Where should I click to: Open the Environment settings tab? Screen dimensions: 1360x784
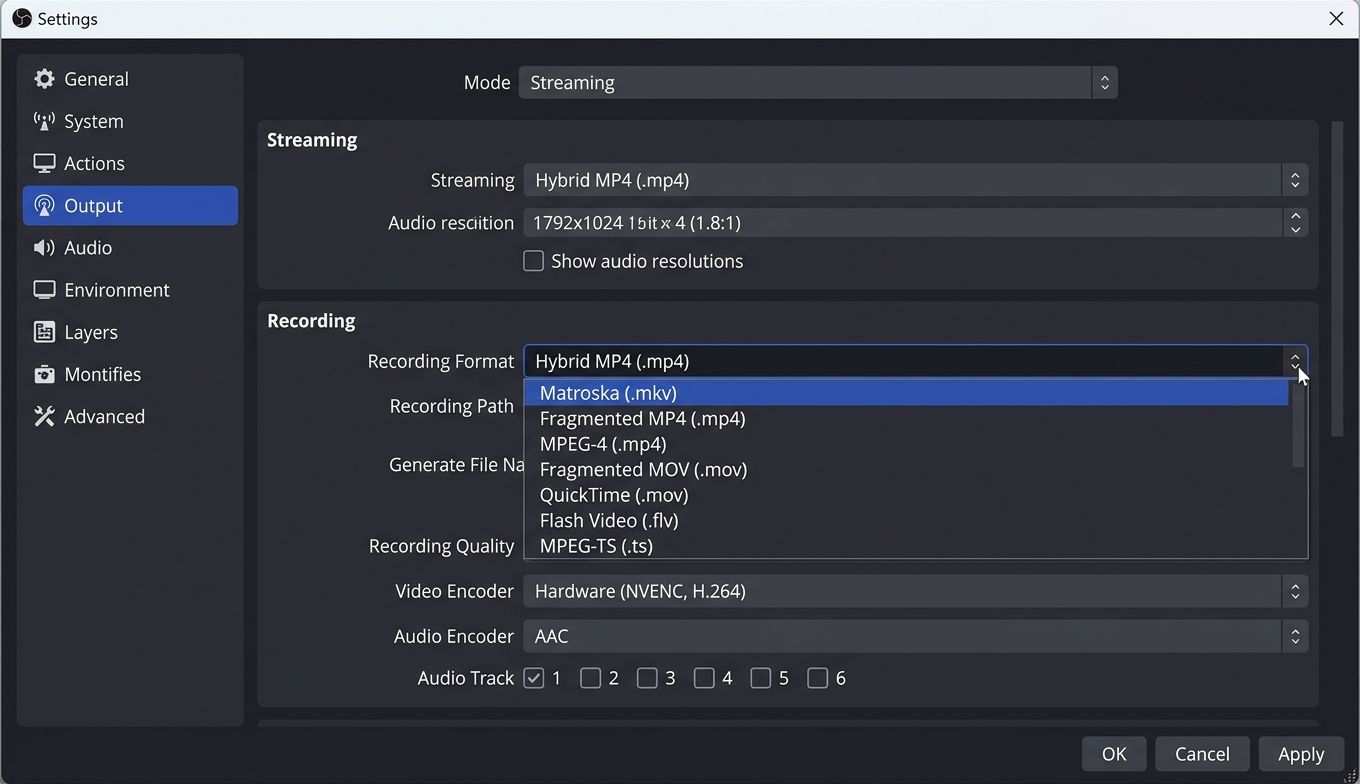pyautogui.click(x=130, y=290)
